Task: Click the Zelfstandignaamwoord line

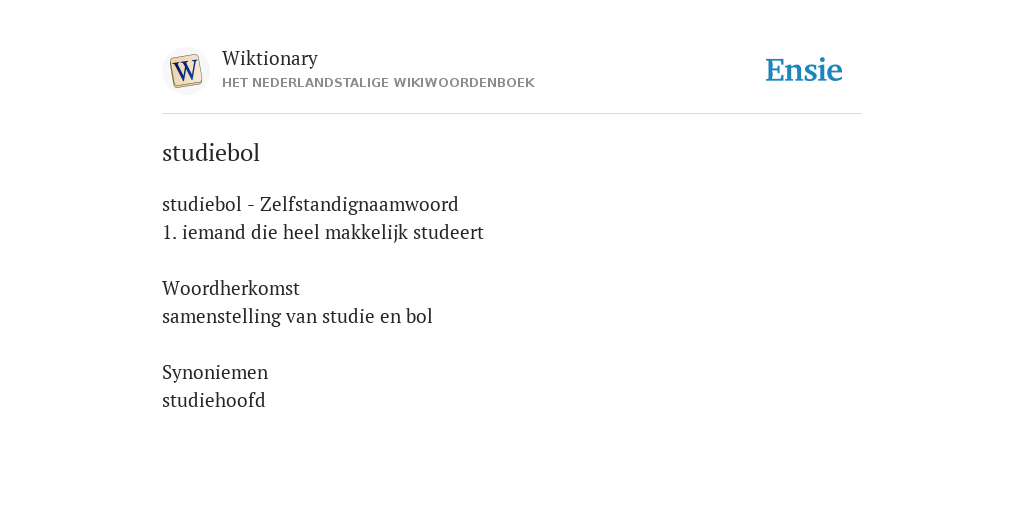Action: coord(310,204)
